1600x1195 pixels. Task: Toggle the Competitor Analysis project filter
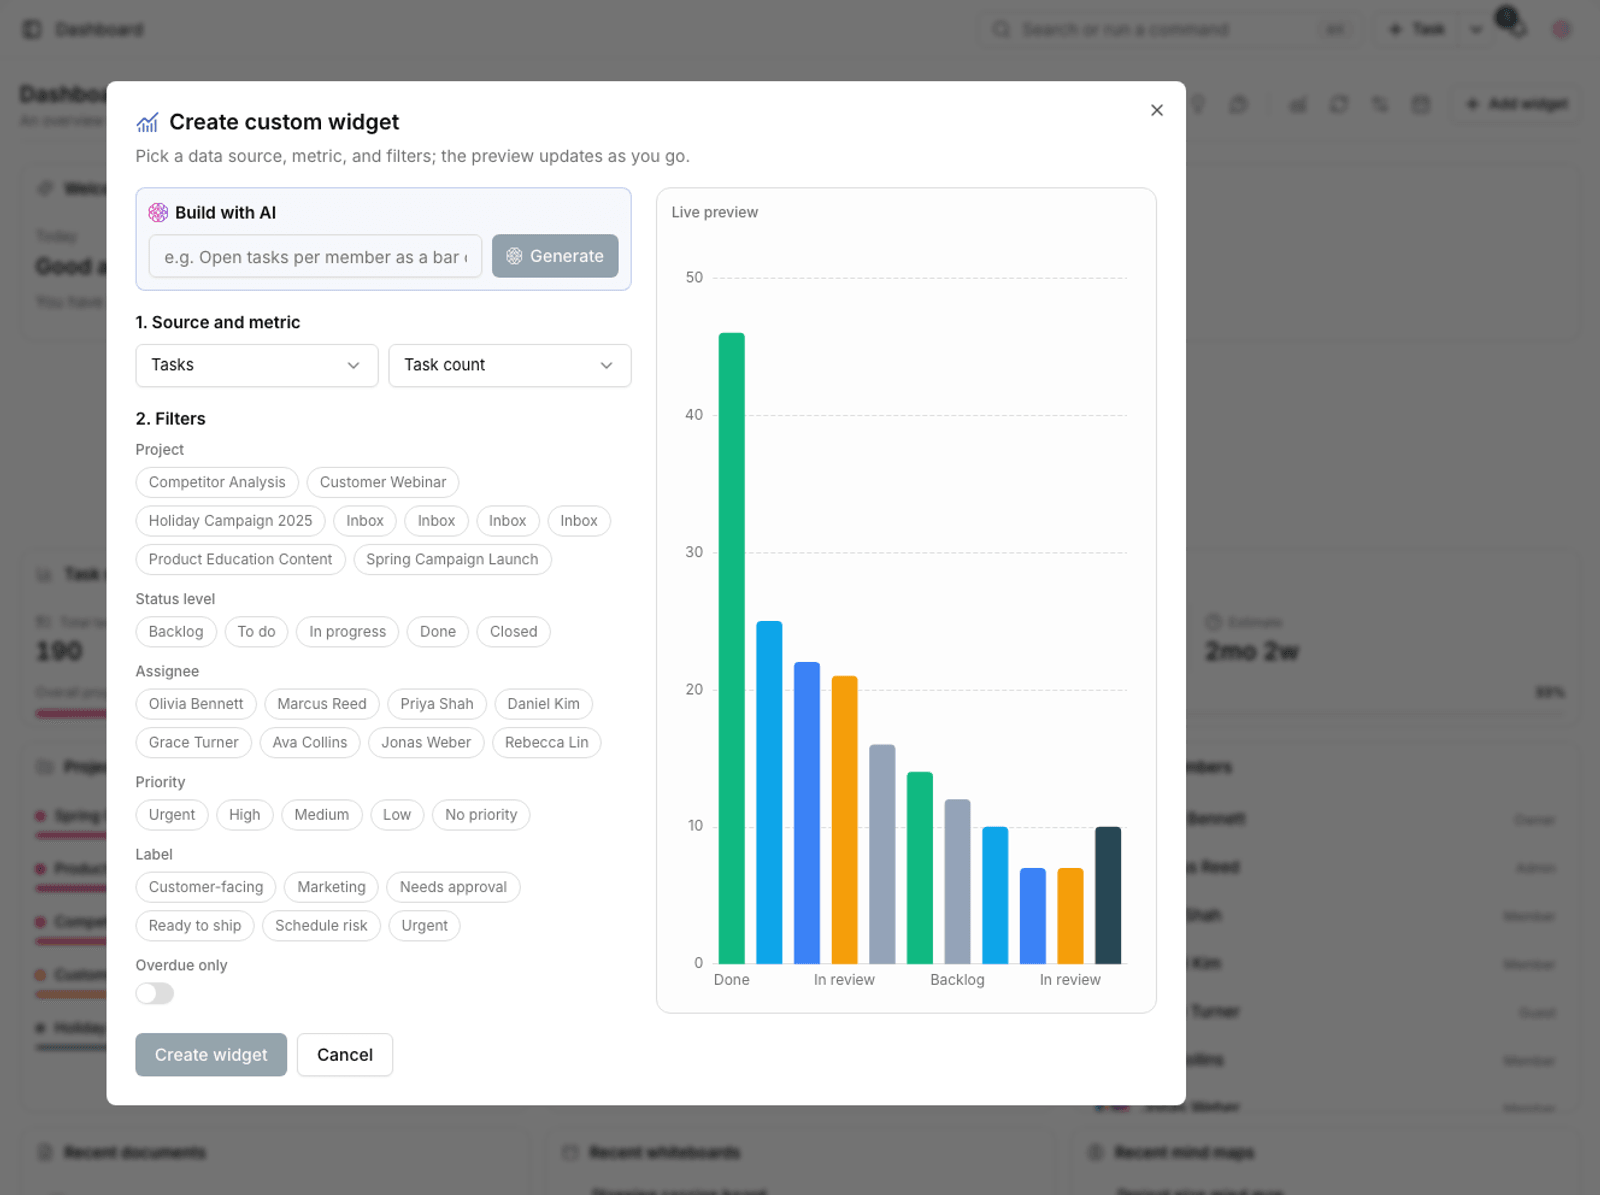[217, 482]
